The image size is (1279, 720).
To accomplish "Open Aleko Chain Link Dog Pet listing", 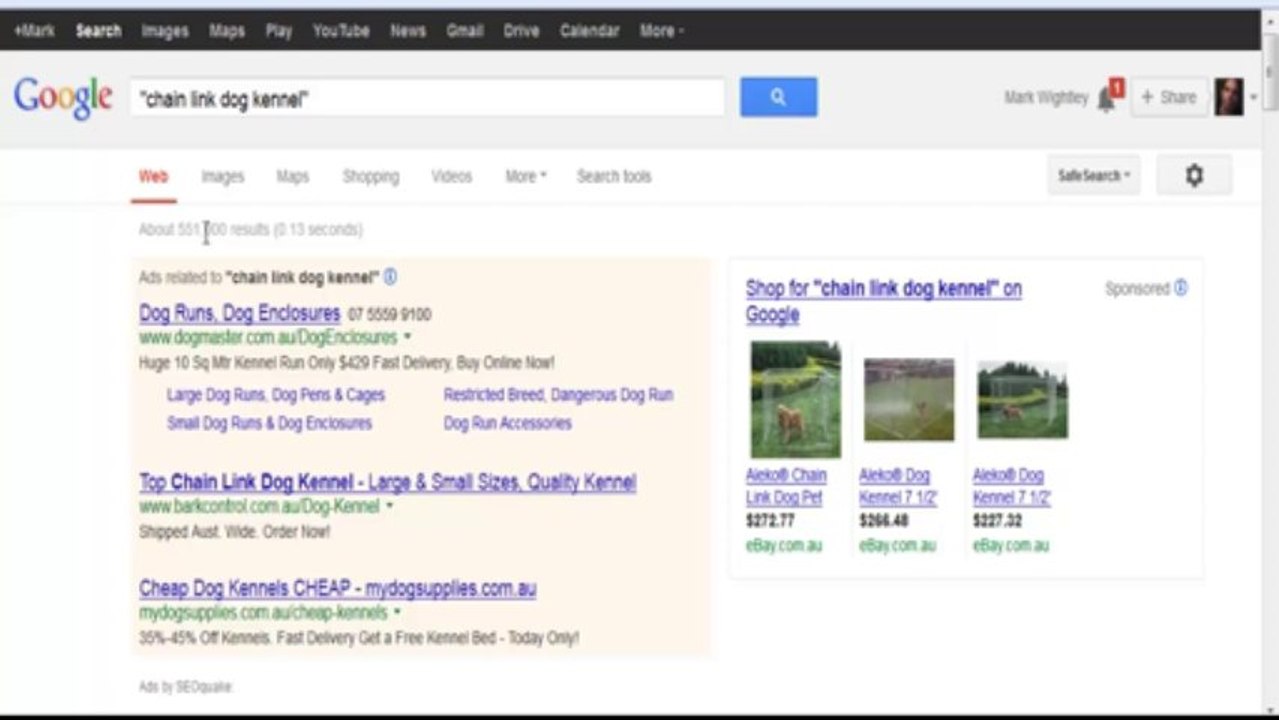I will coord(786,486).
